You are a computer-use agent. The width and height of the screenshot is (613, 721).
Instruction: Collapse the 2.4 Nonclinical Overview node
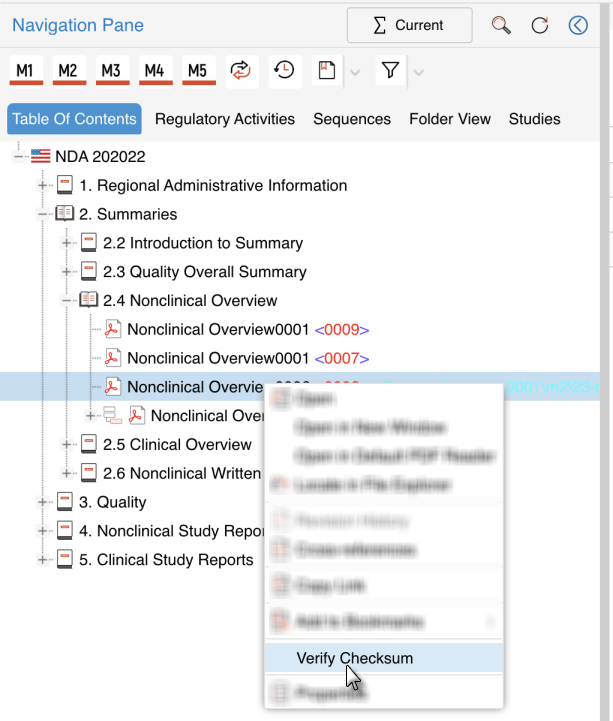tap(67, 300)
